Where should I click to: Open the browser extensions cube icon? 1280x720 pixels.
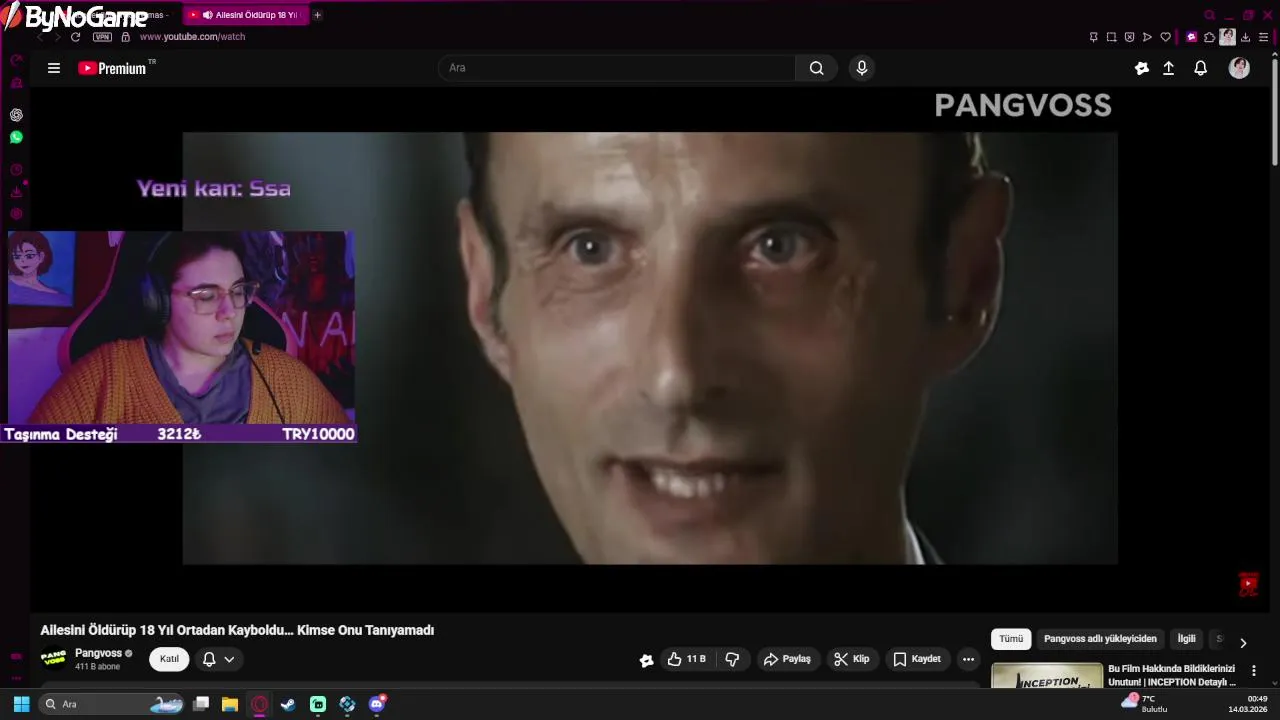click(x=1209, y=37)
